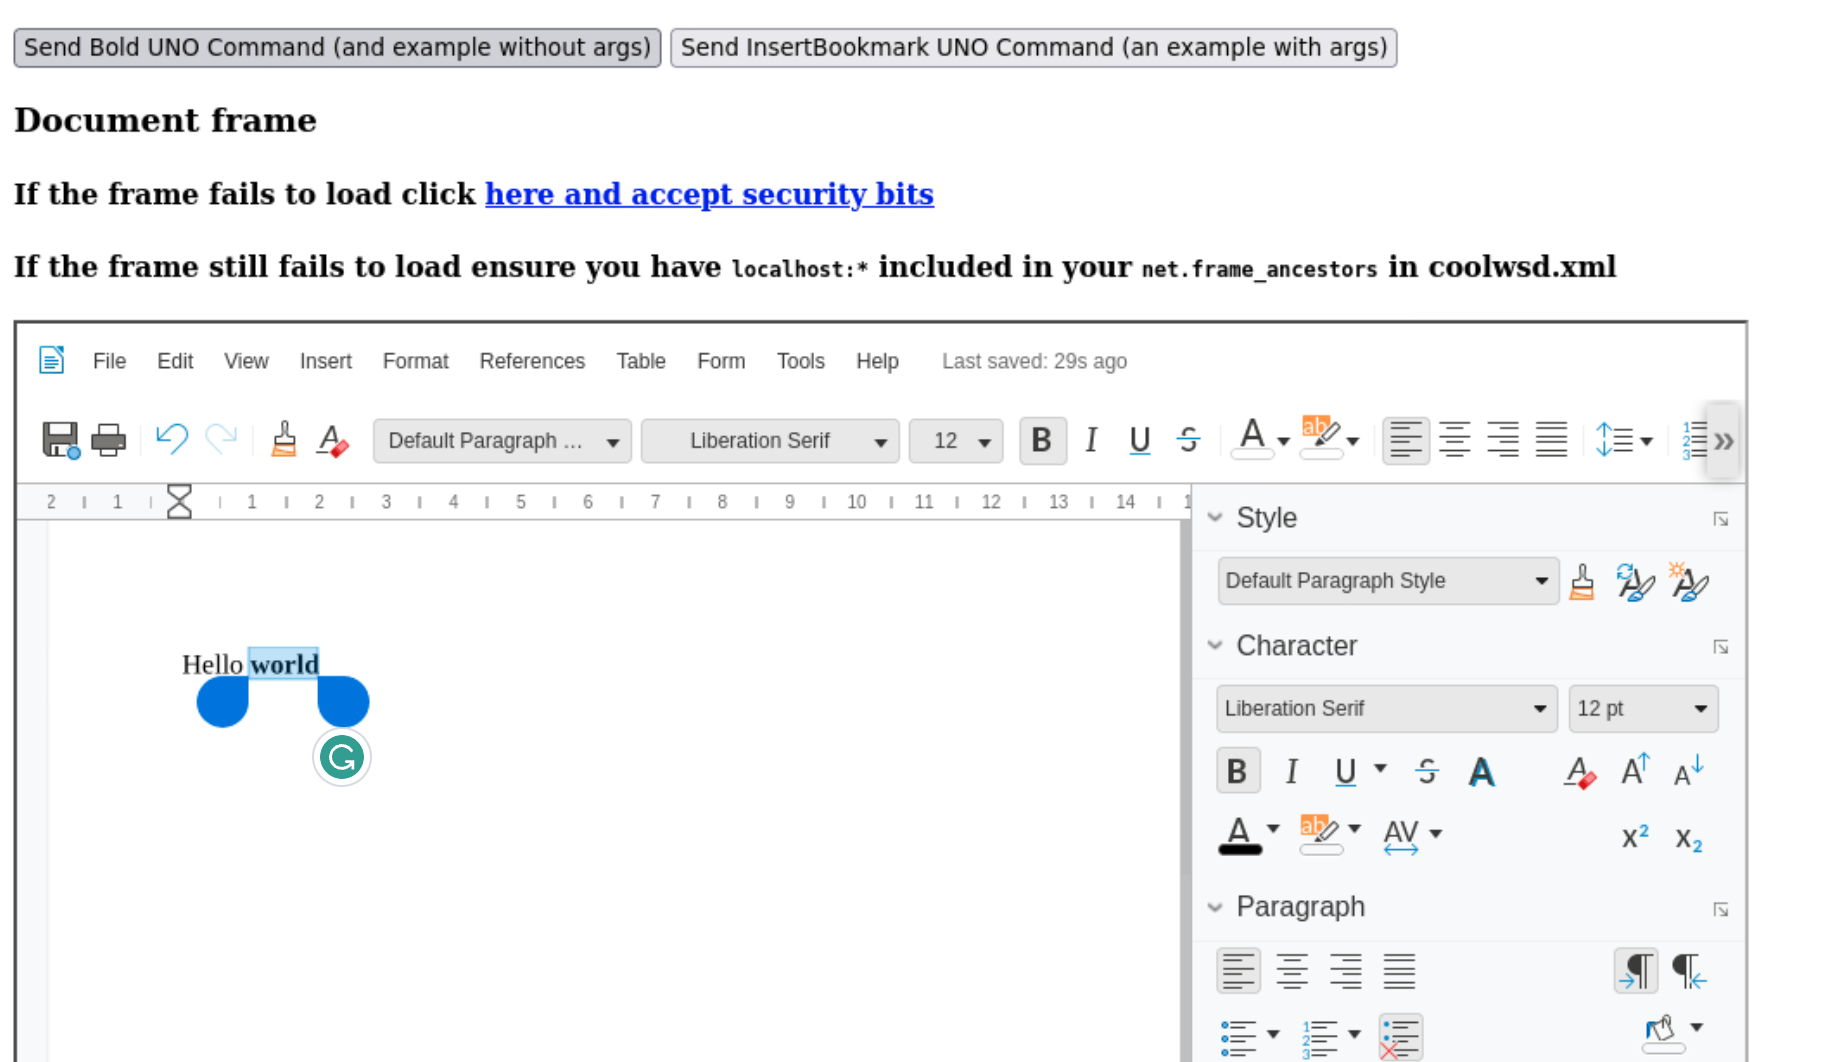The width and height of the screenshot is (1848, 1062).
Task: Show more toolbar items via double chevron
Action: tap(1724, 441)
